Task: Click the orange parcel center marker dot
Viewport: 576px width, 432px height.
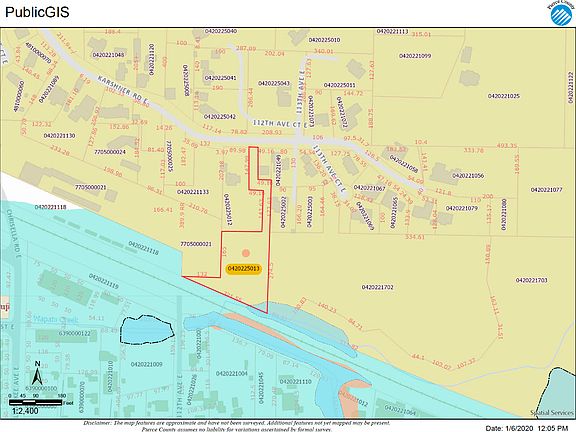Action: click(246, 253)
